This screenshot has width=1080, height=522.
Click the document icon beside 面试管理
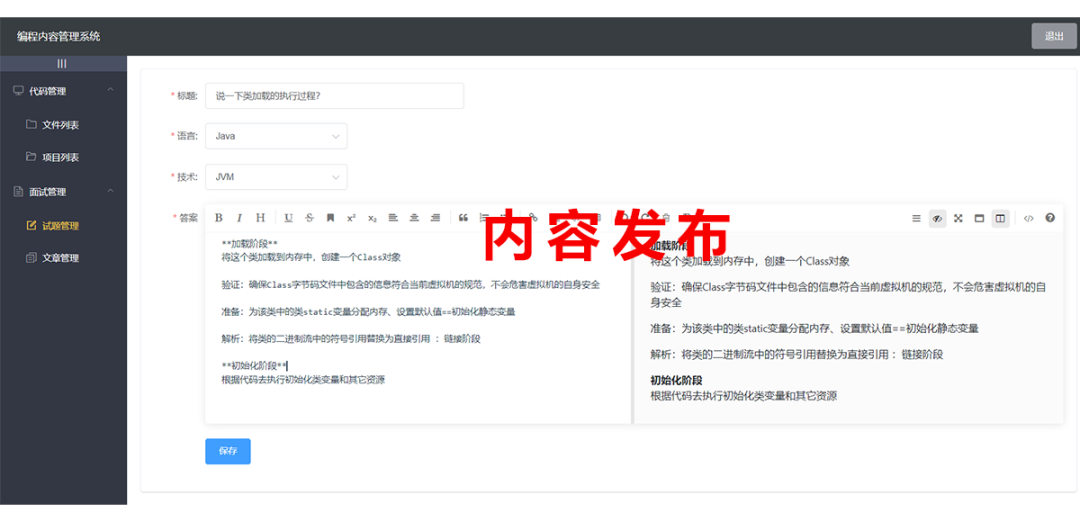click(x=18, y=191)
